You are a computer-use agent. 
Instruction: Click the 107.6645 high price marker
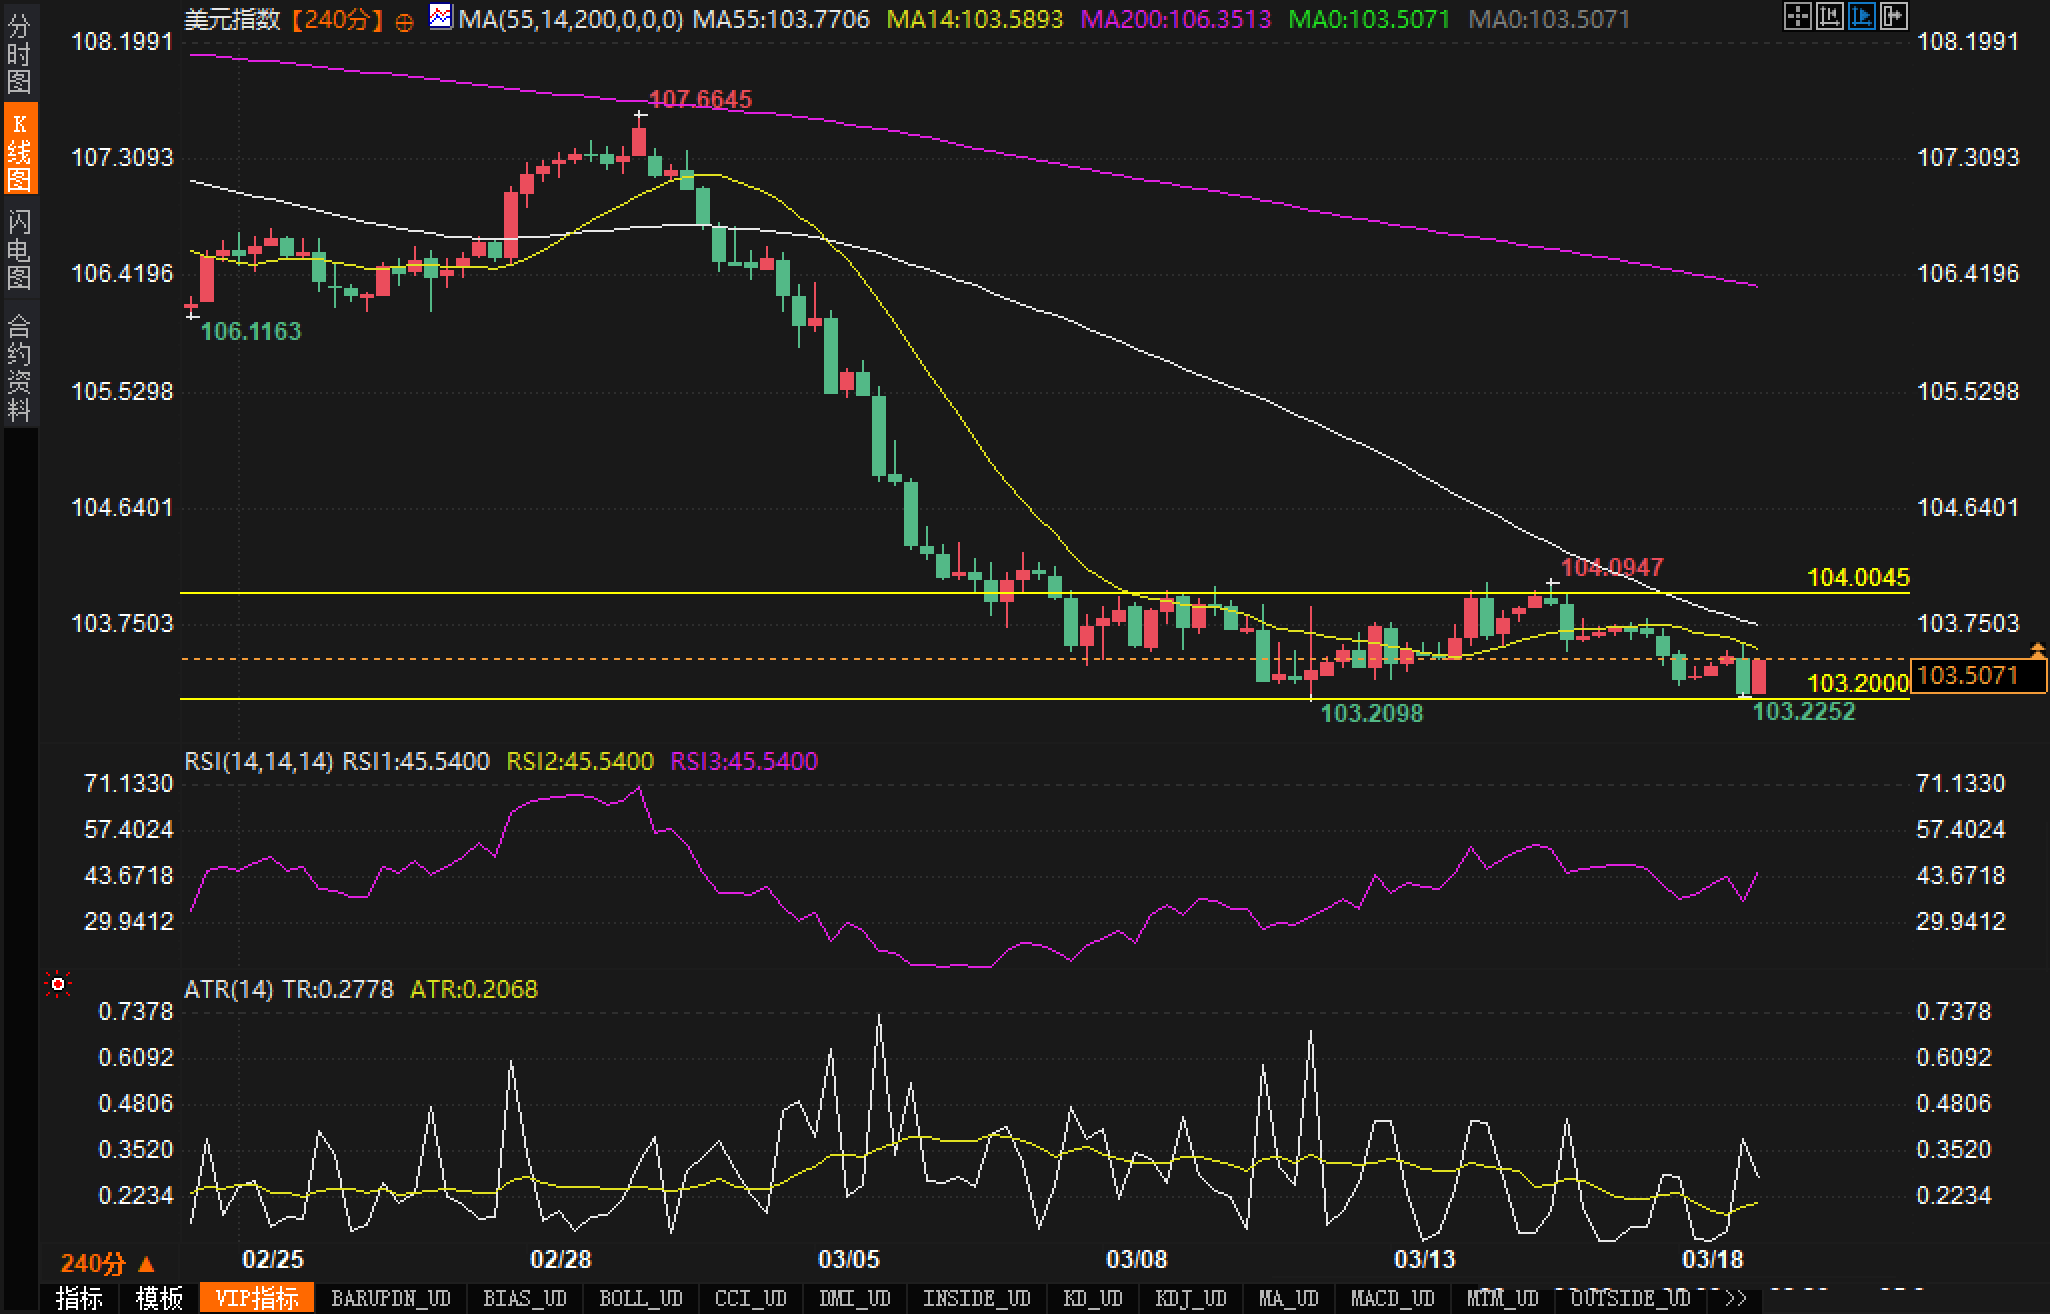click(700, 99)
